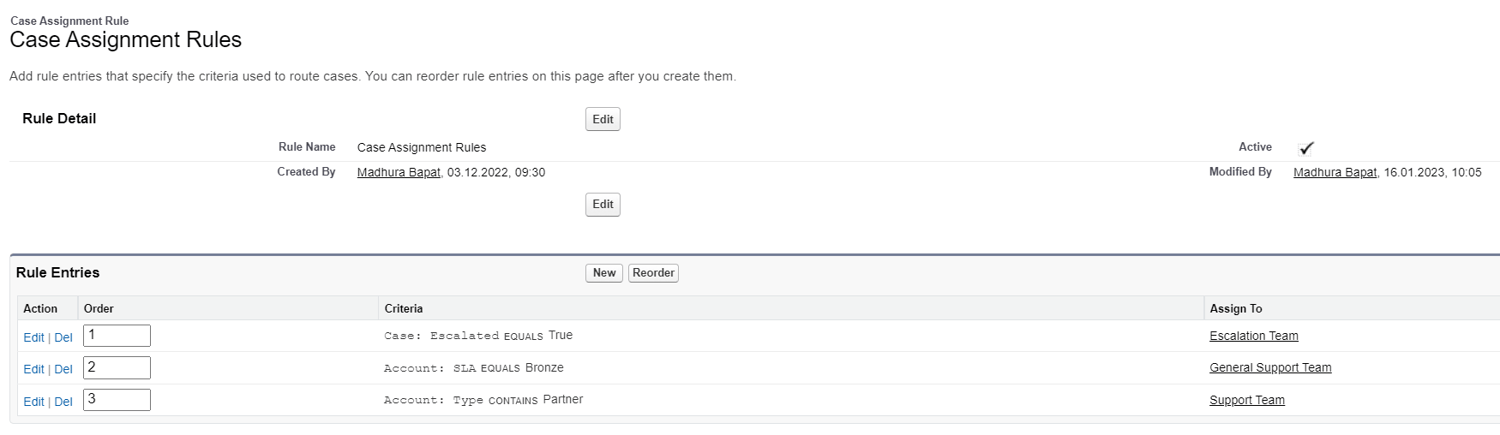Edit the Escalated equals True rule entry
1500x435 pixels.
click(33, 338)
